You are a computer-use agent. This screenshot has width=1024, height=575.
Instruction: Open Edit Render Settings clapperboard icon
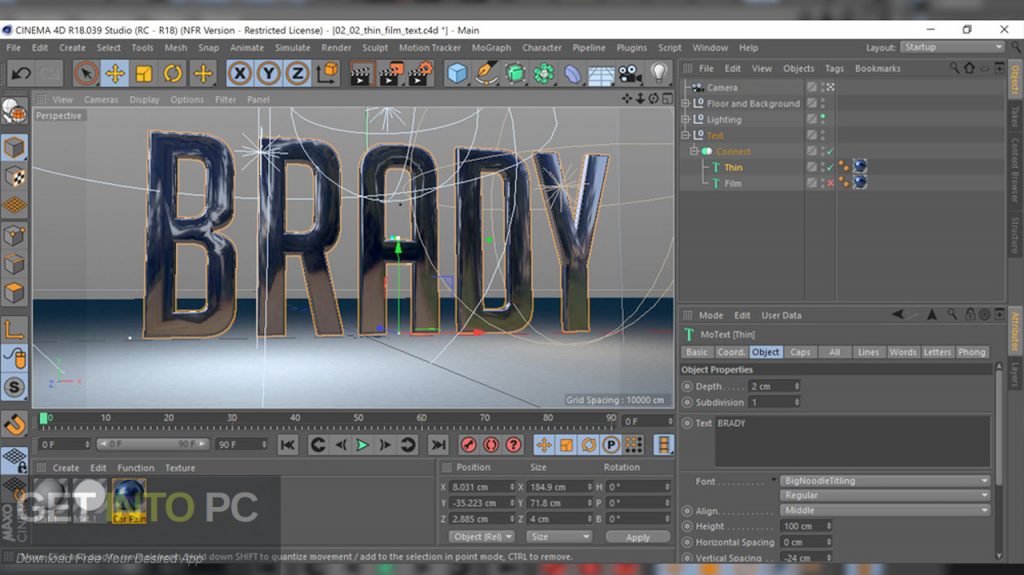(421, 73)
